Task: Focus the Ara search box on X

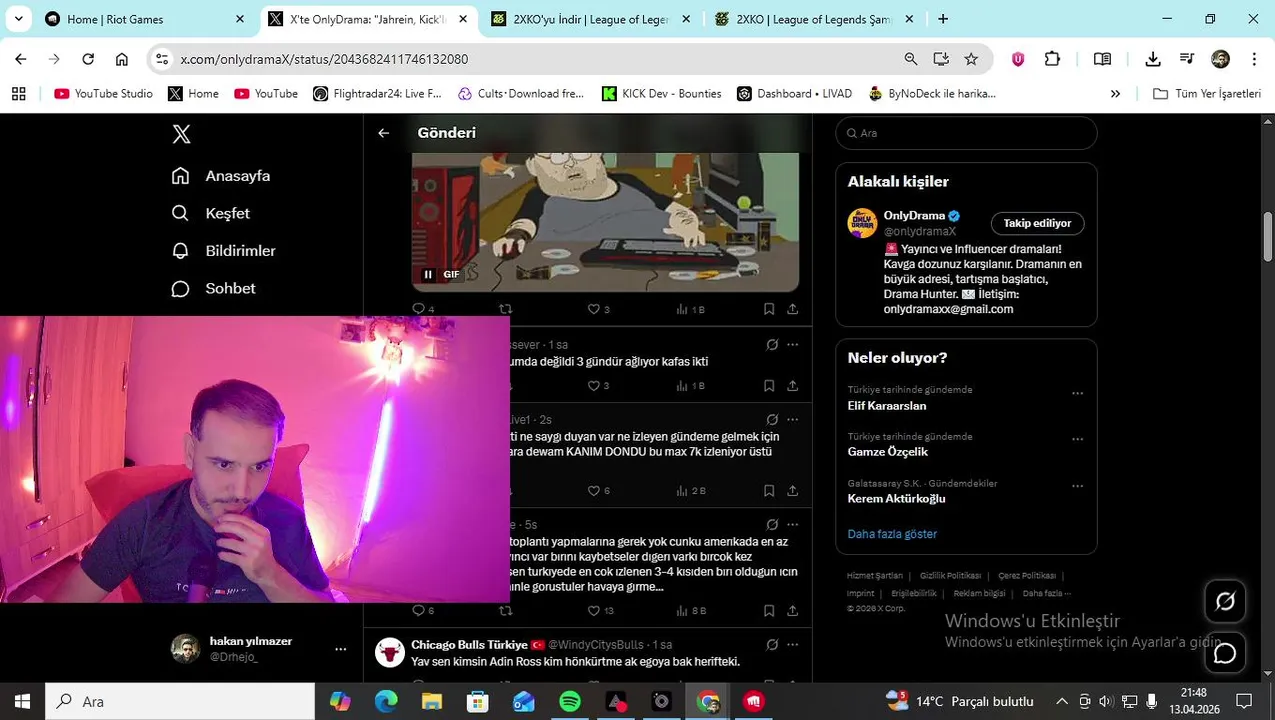Action: [966, 133]
